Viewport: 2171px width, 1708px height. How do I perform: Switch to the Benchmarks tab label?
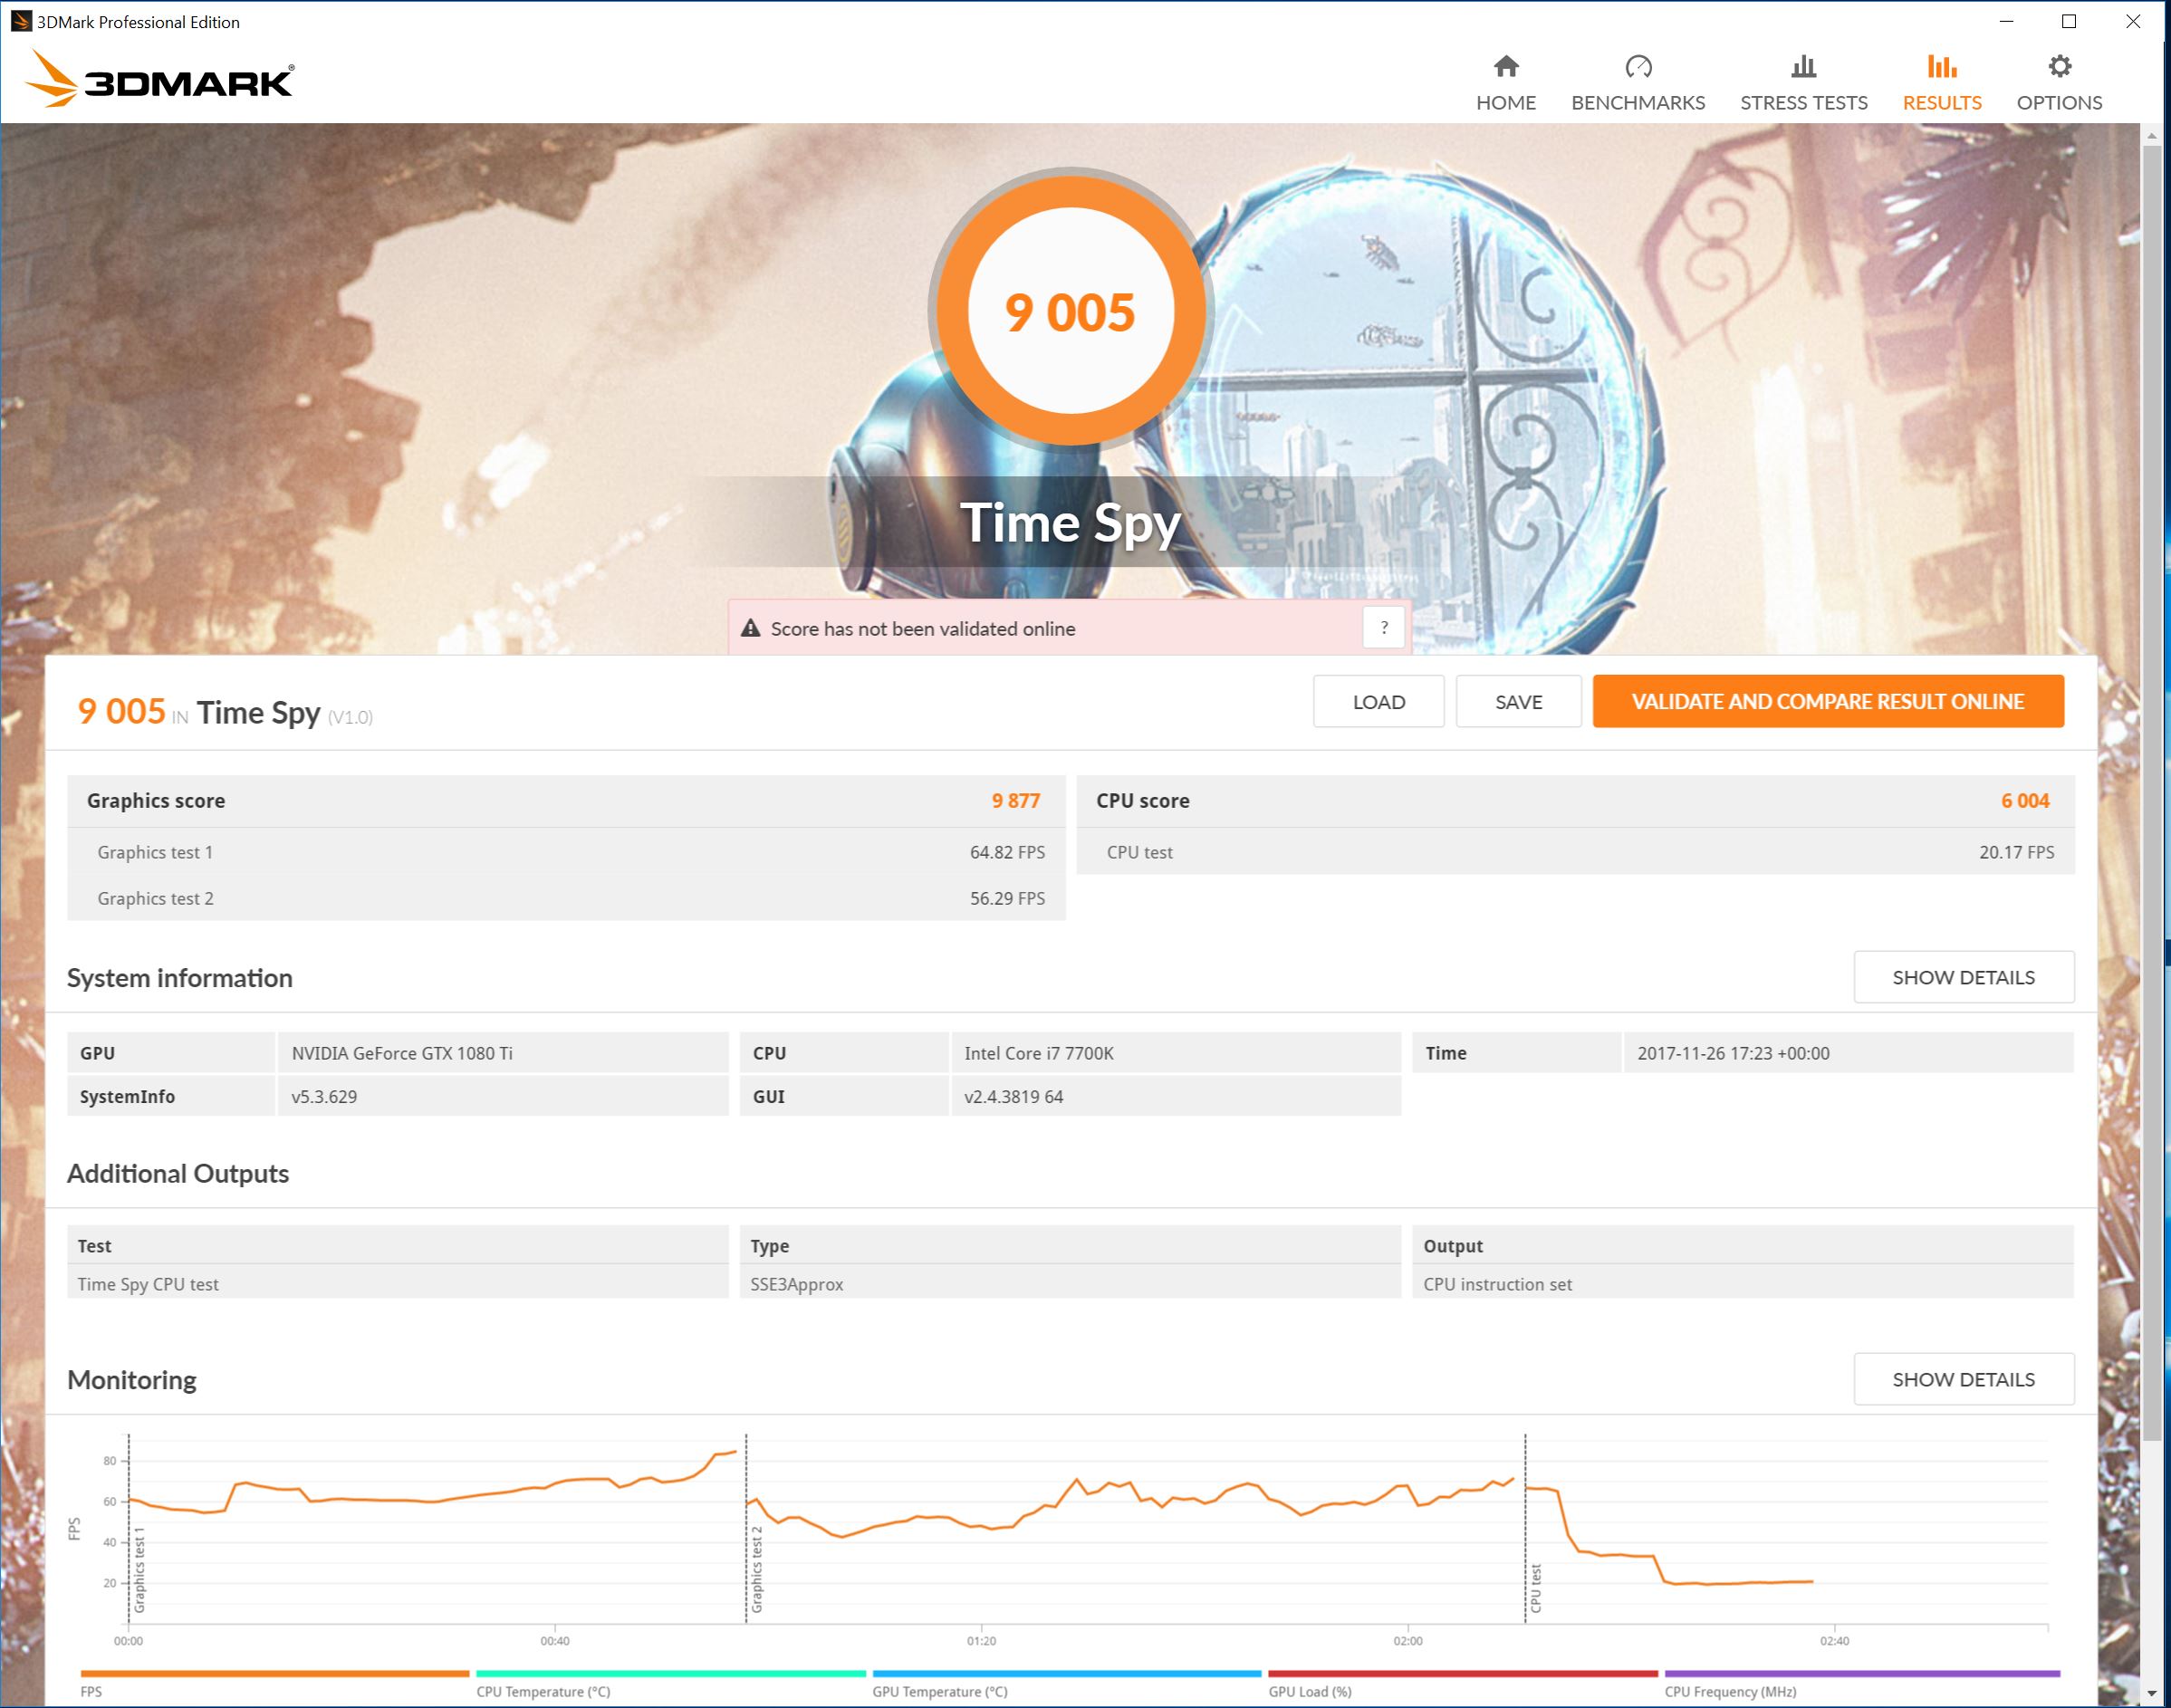(x=1638, y=103)
